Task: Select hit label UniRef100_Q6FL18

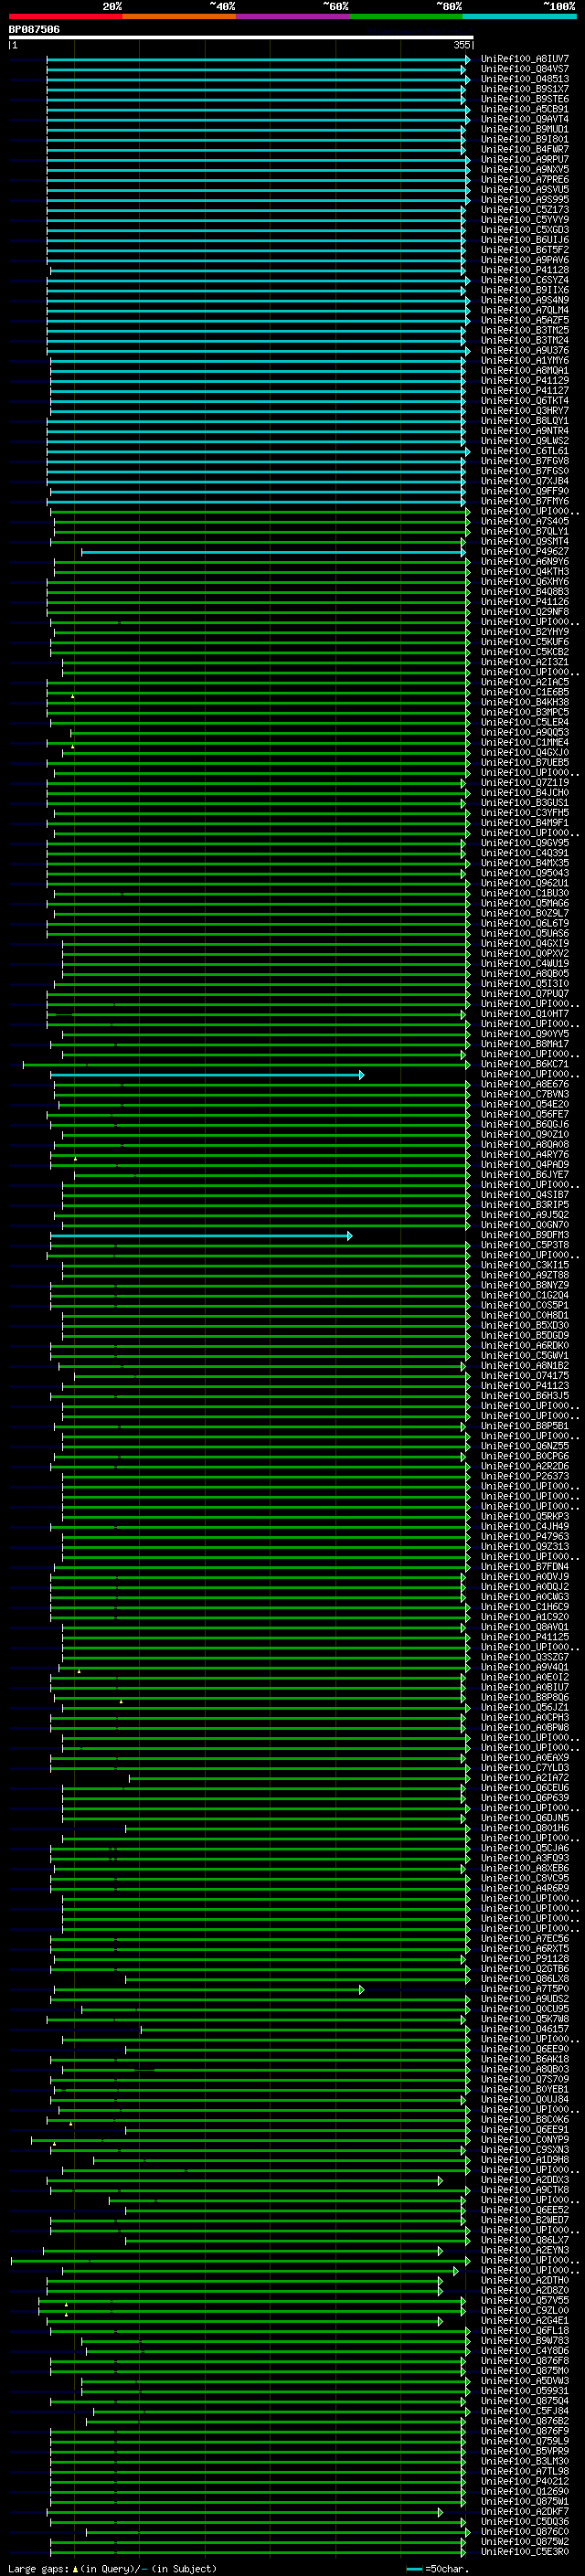Action: pos(525,2330)
